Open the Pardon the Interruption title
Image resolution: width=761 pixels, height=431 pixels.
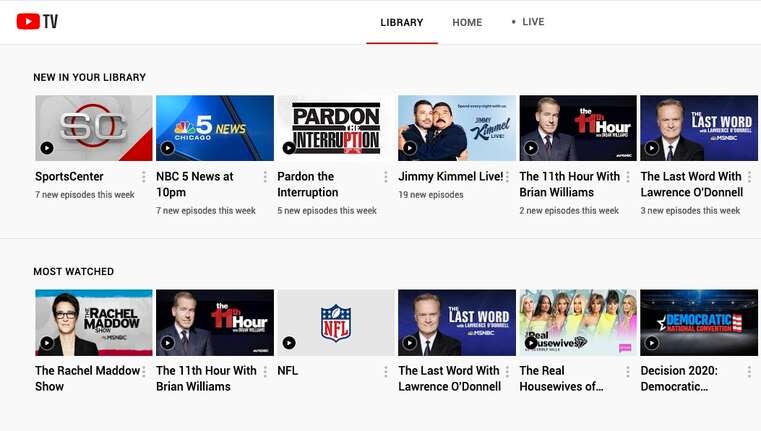click(308, 184)
